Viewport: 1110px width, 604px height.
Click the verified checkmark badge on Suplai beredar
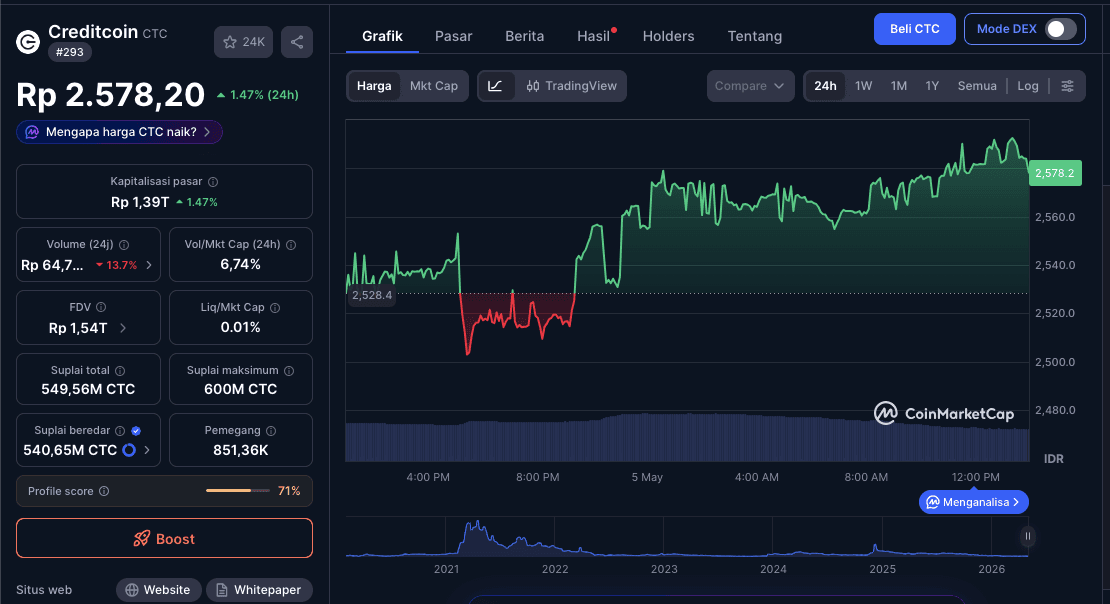point(136,431)
